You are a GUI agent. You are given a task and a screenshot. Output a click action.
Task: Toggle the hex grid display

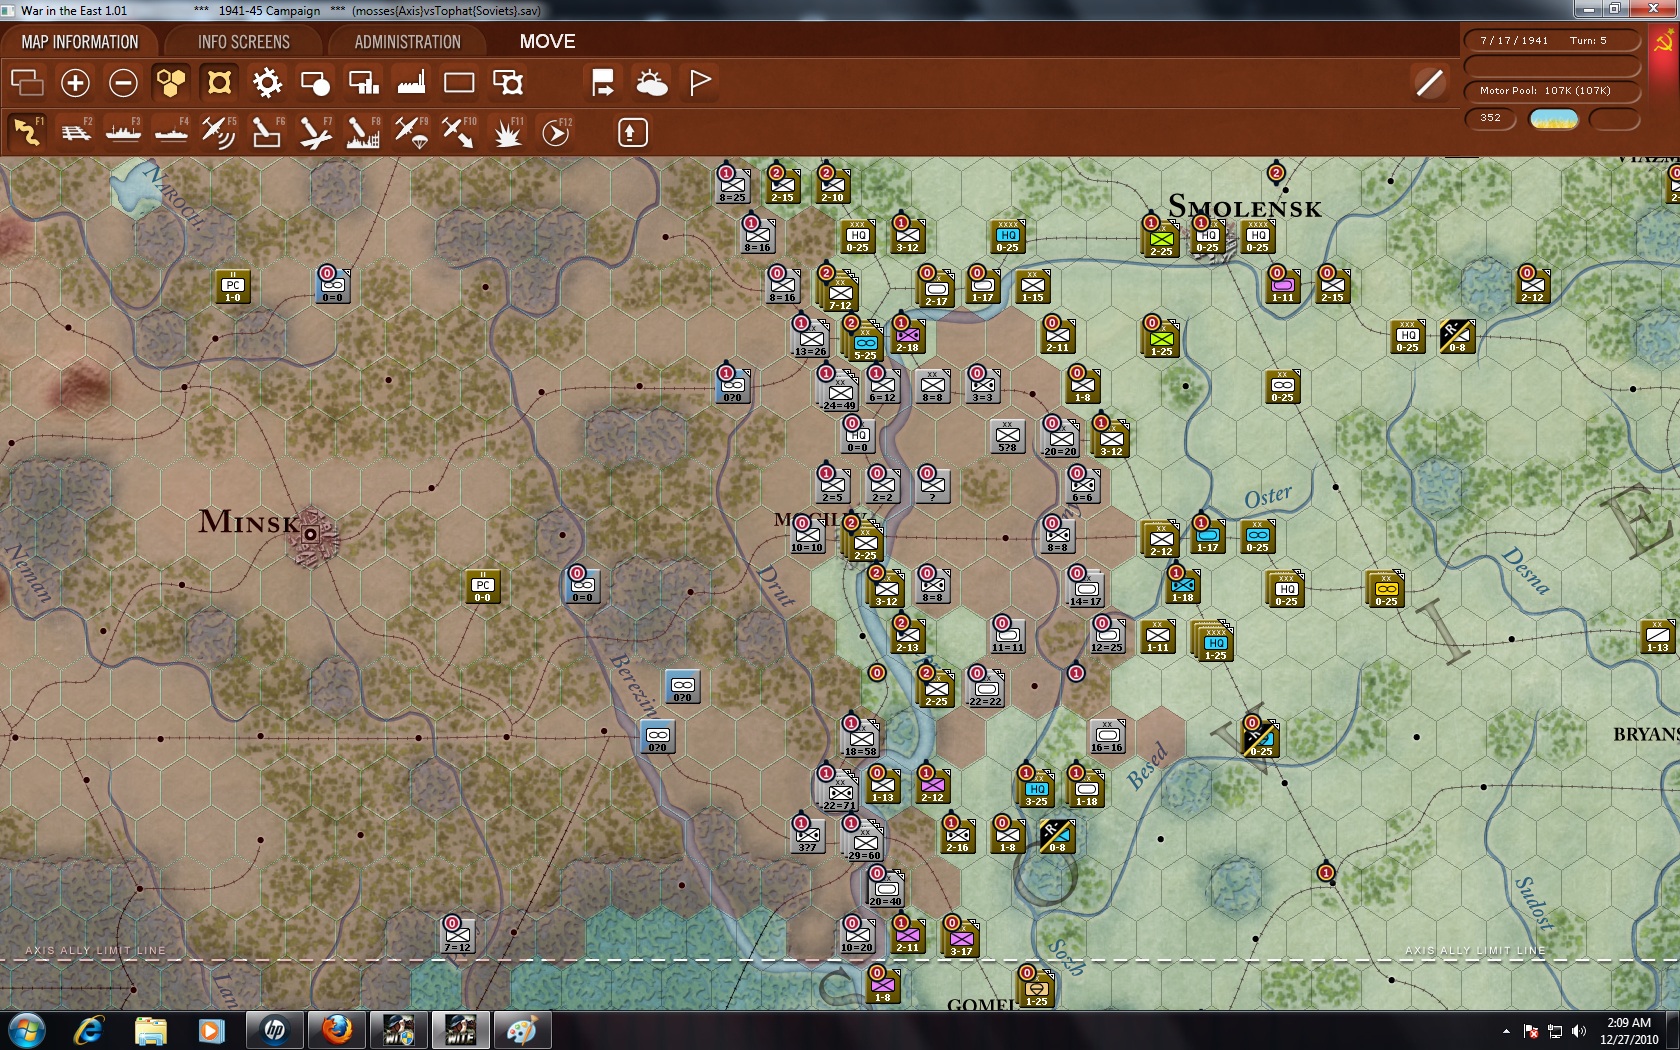(171, 83)
